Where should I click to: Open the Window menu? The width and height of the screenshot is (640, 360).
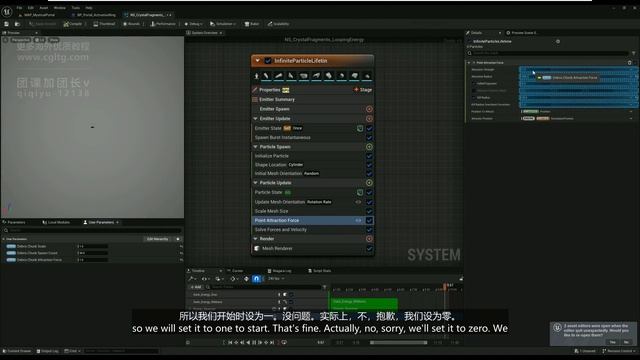pos(60,8)
